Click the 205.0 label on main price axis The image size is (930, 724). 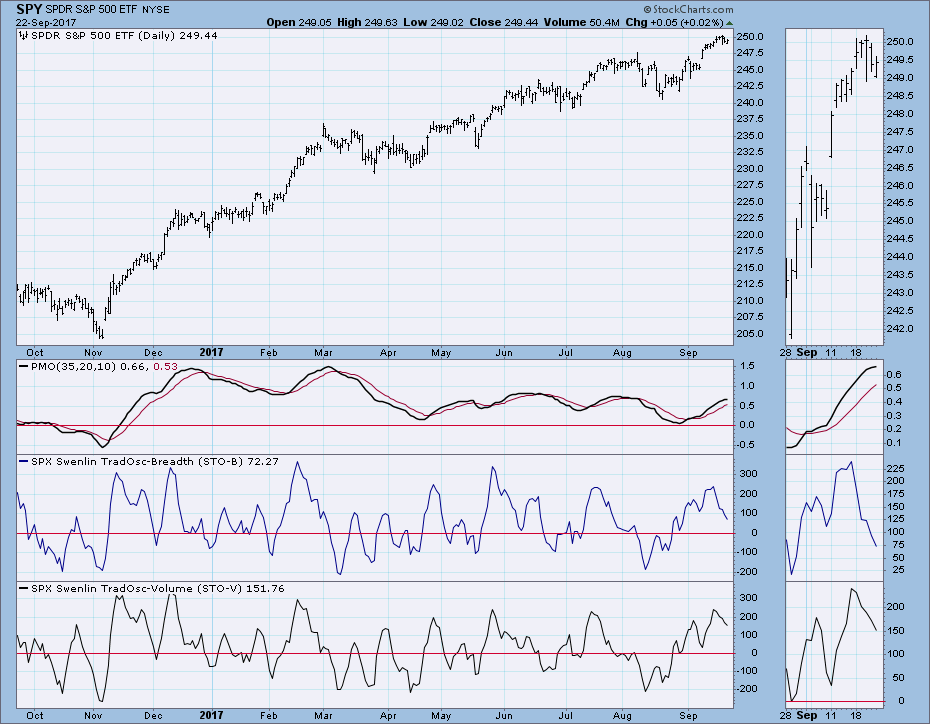pyautogui.click(x=750, y=334)
